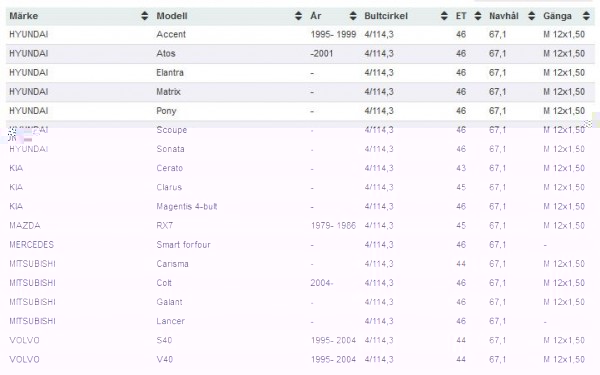Click the Volvo S40 model cell
Image resolution: width=600 pixels, height=375 pixels.
[164, 340]
